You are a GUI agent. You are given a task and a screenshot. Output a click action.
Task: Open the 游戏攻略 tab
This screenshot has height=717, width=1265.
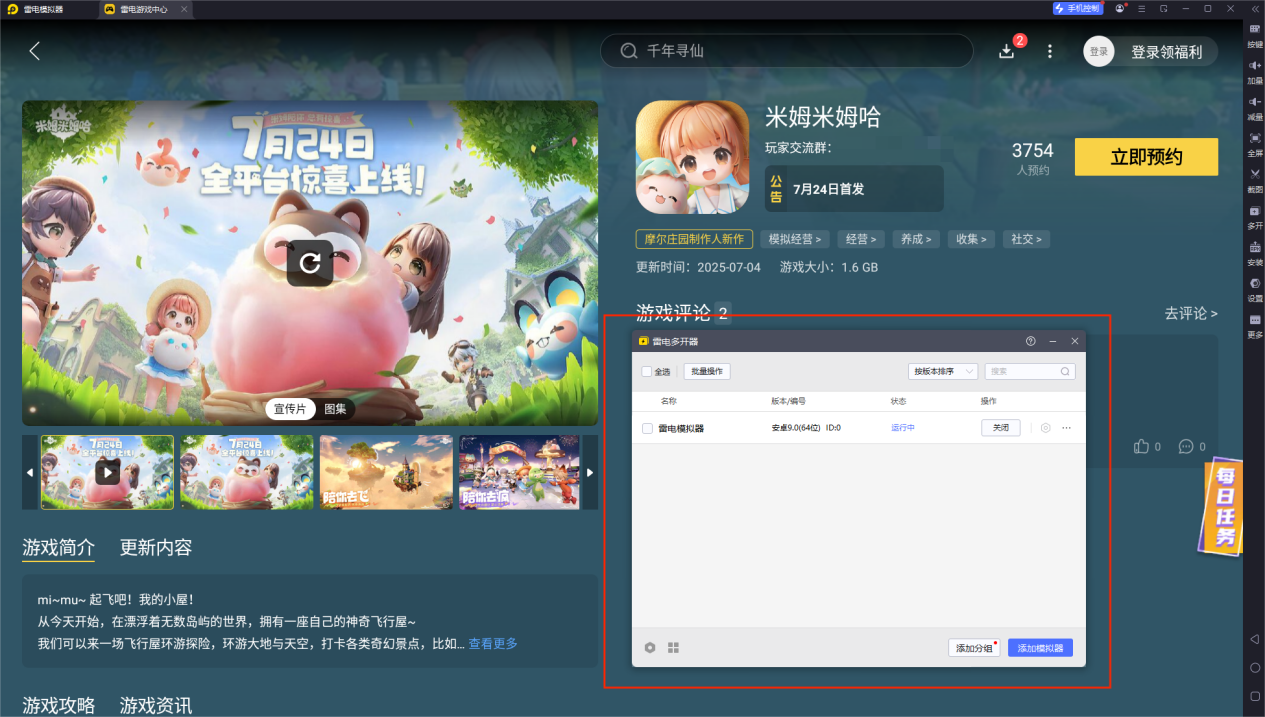coord(59,705)
